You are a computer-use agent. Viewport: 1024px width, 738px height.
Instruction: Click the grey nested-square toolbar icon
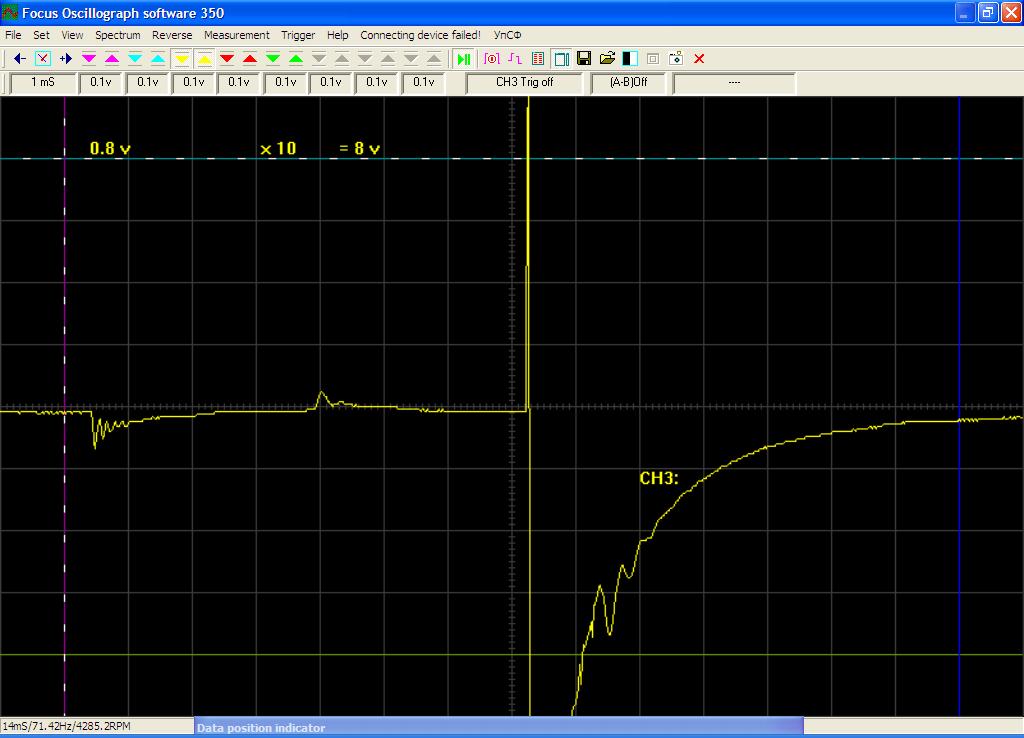point(653,59)
